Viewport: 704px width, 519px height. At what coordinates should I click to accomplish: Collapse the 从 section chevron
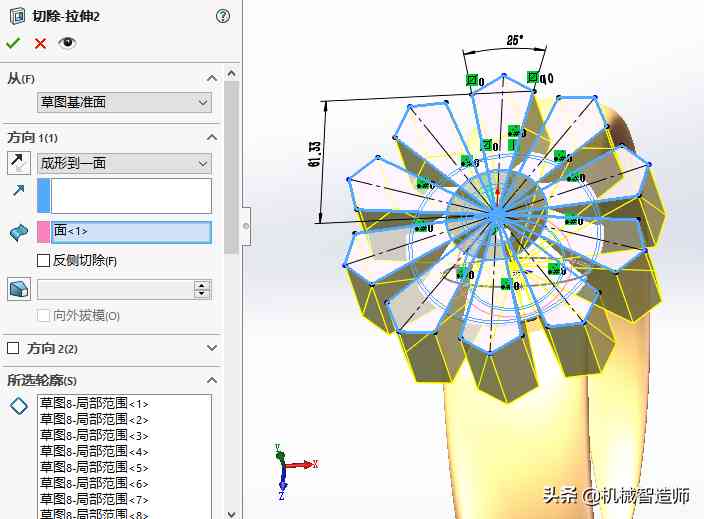point(211,78)
